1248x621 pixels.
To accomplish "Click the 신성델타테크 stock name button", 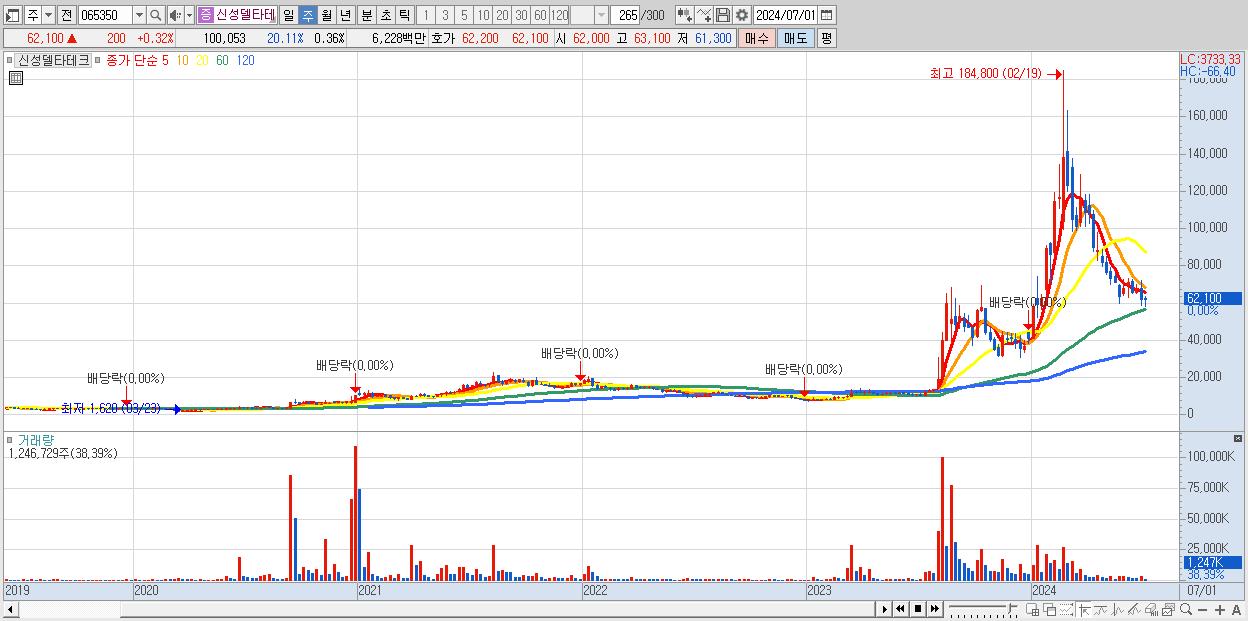I will point(246,15).
